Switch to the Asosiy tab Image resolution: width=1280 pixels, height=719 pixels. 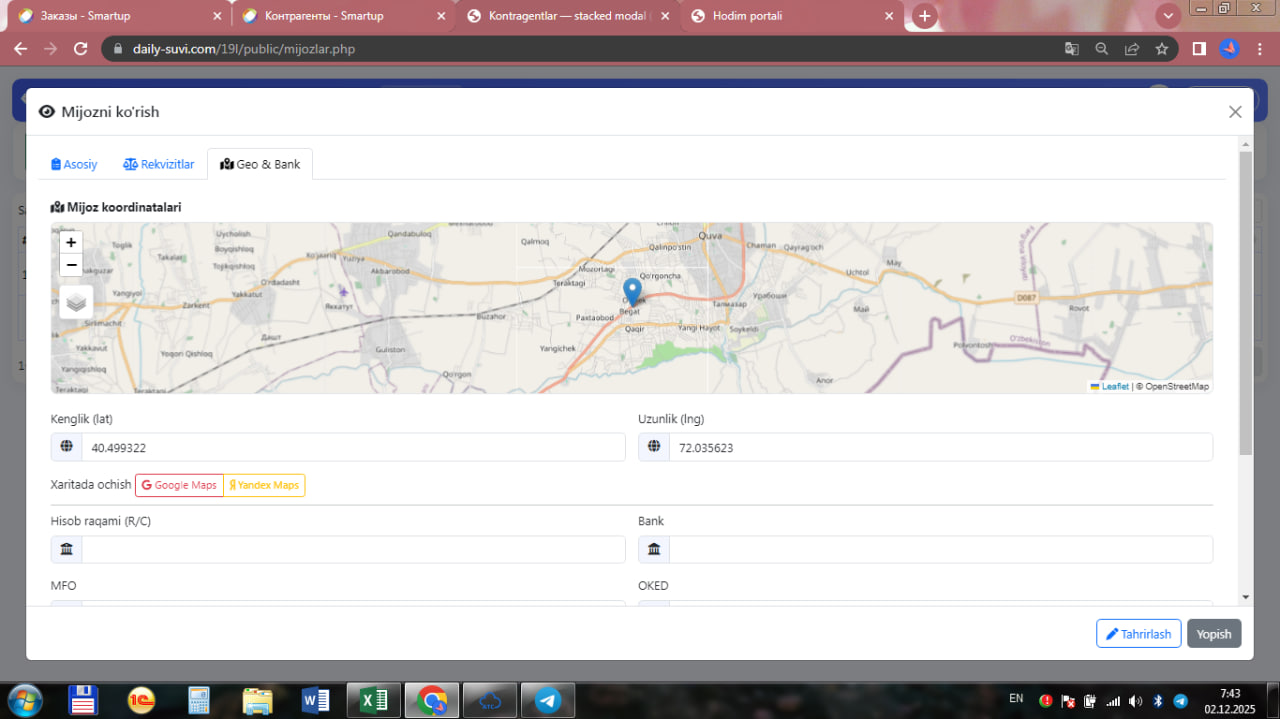[74, 164]
